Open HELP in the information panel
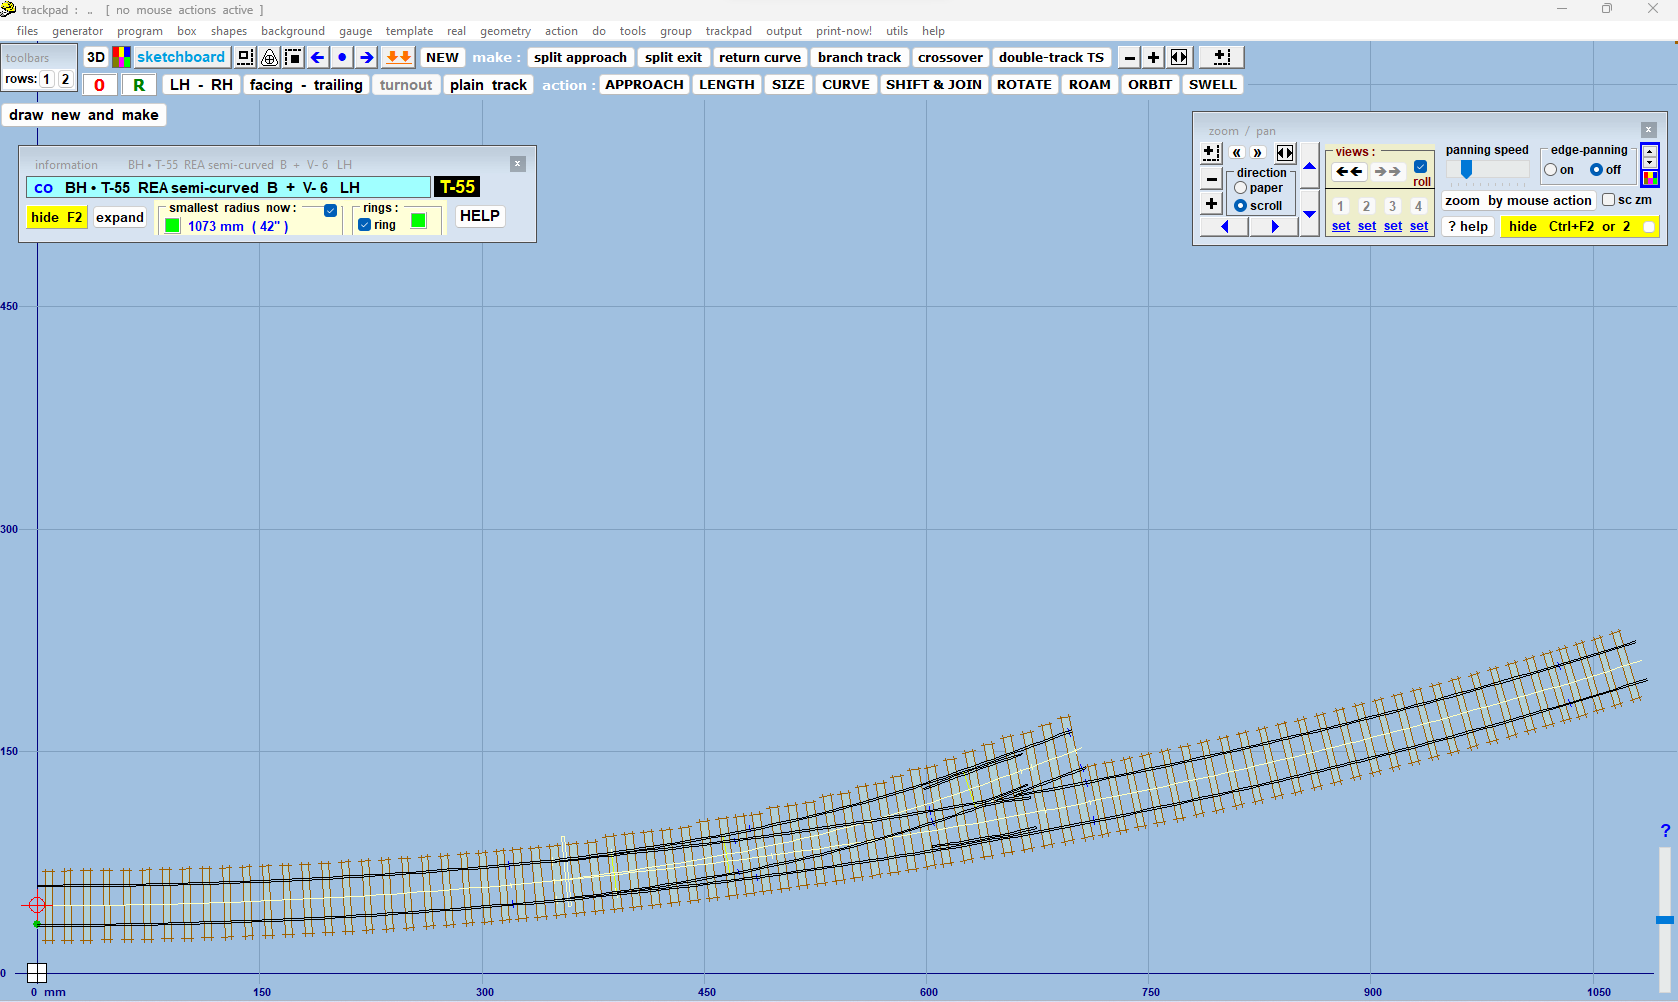 click(x=480, y=216)
